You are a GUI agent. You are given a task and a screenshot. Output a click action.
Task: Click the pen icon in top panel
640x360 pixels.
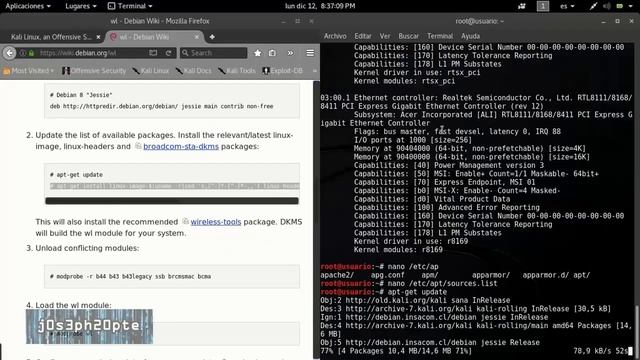click(593, 6)
